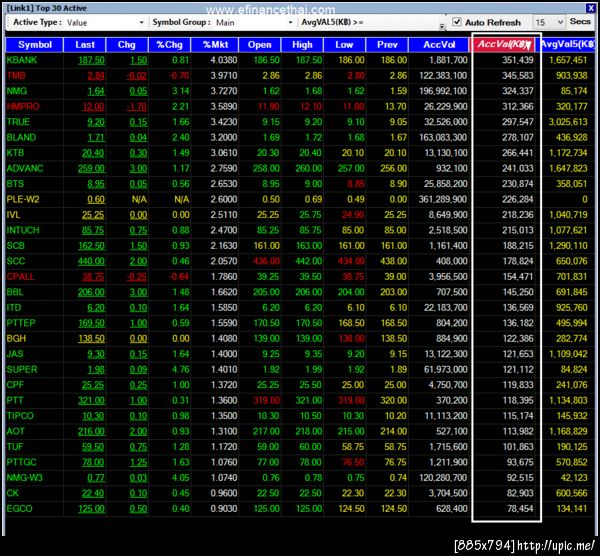Image resolution: width=600 pixels, height=556 pixels.
Task: Select the PTTEP symbol
Action: click(x=21, y=323)
